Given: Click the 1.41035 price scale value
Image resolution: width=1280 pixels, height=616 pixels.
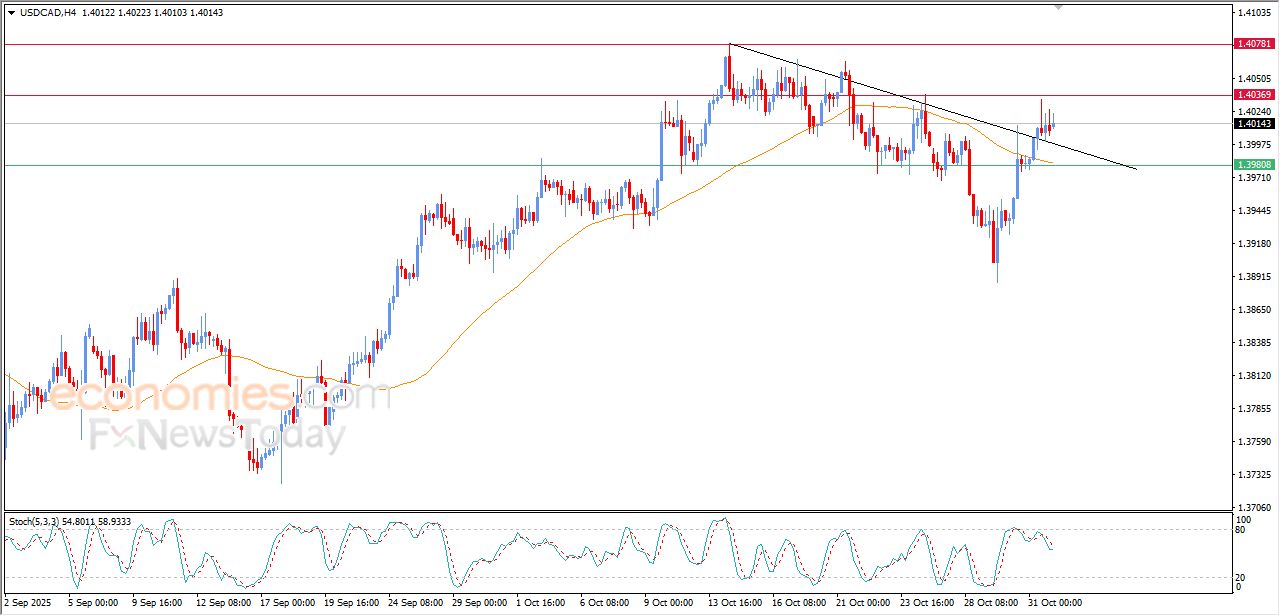Looking at the screenshot, I should (1253, 13).
